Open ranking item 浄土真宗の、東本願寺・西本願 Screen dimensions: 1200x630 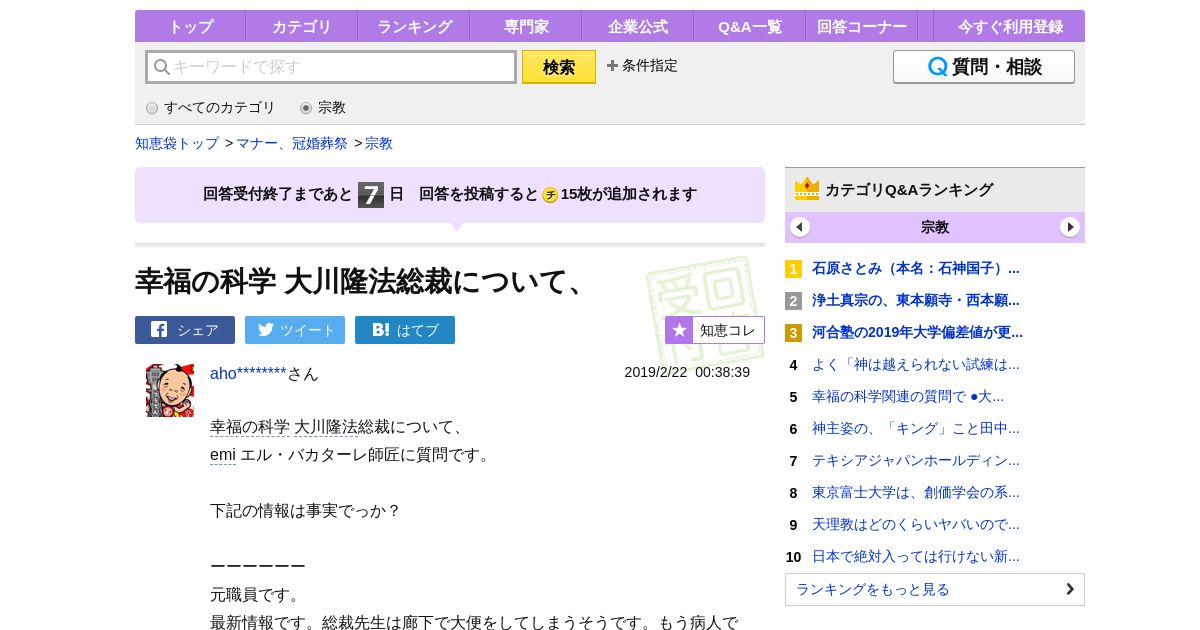click(x=916, y=300)
